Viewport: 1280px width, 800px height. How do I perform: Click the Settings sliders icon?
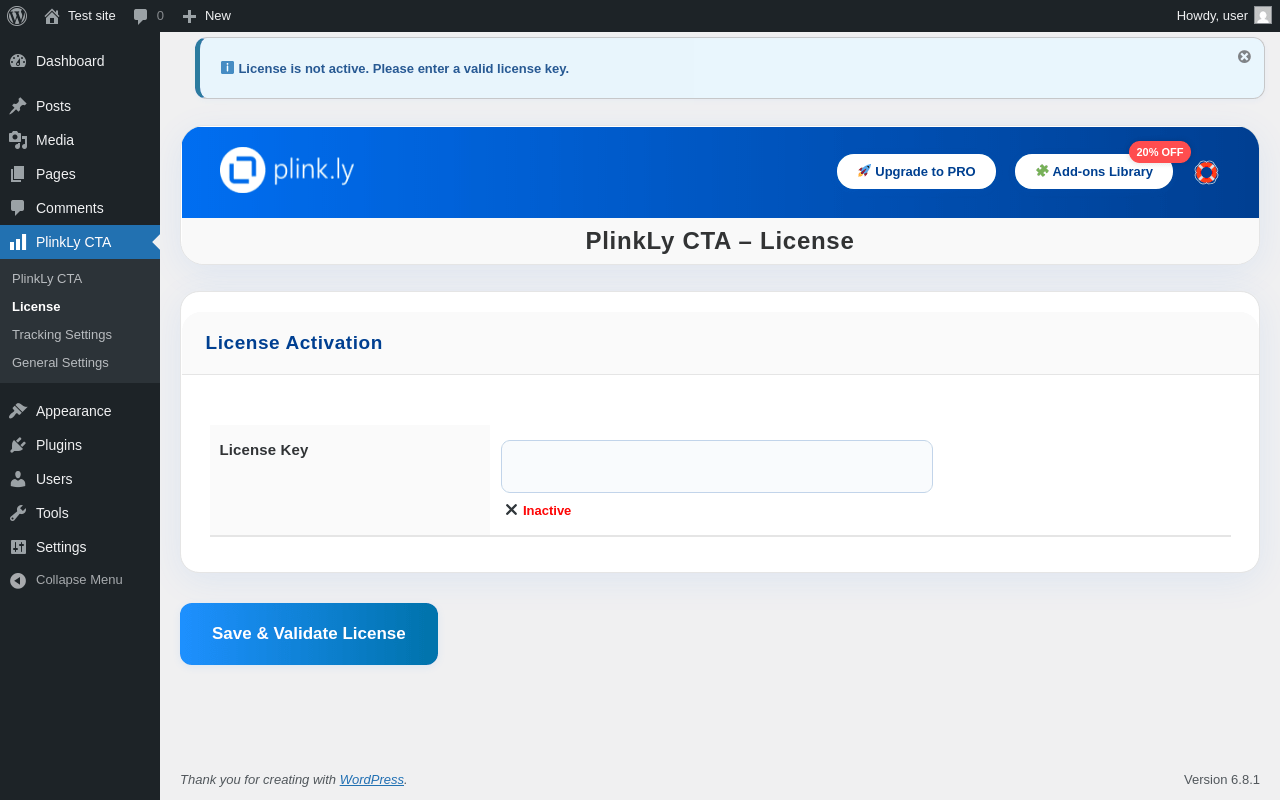(x=18, y=547)
